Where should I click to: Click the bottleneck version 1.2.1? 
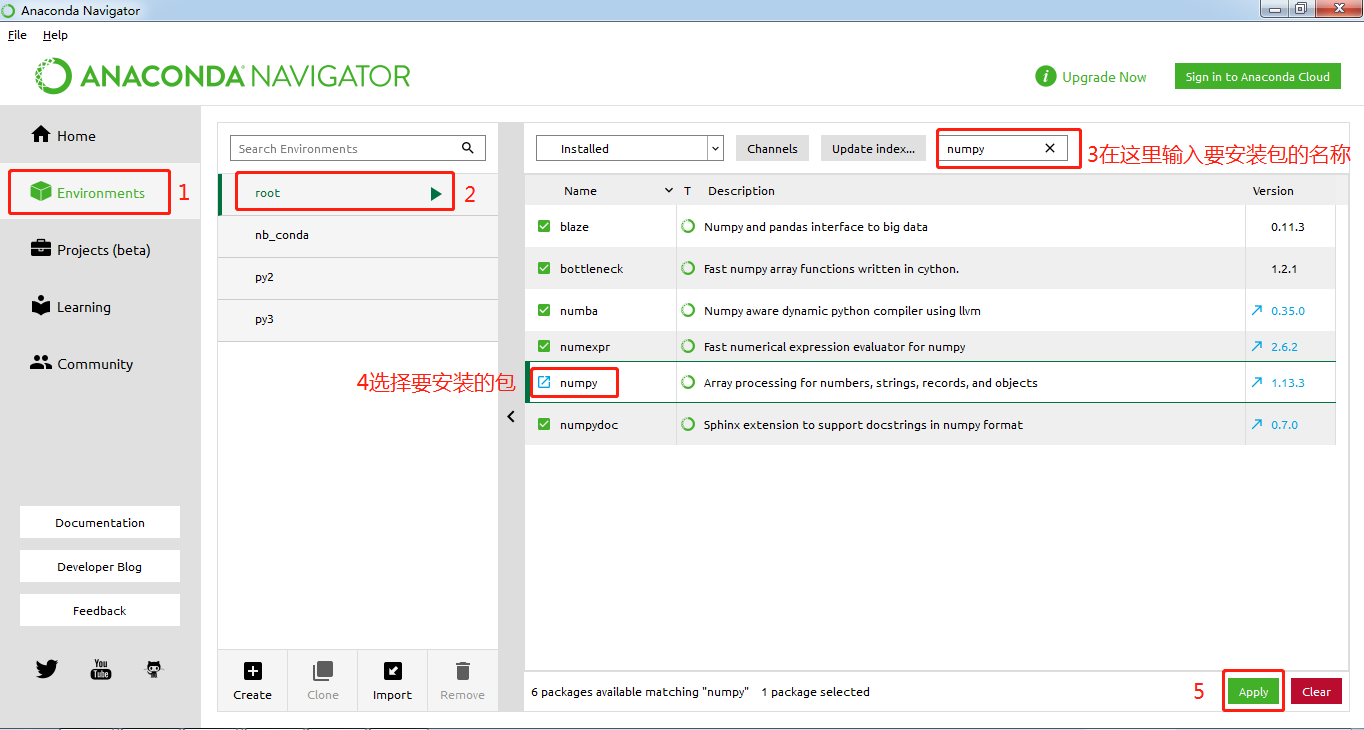coord(1284,269)
